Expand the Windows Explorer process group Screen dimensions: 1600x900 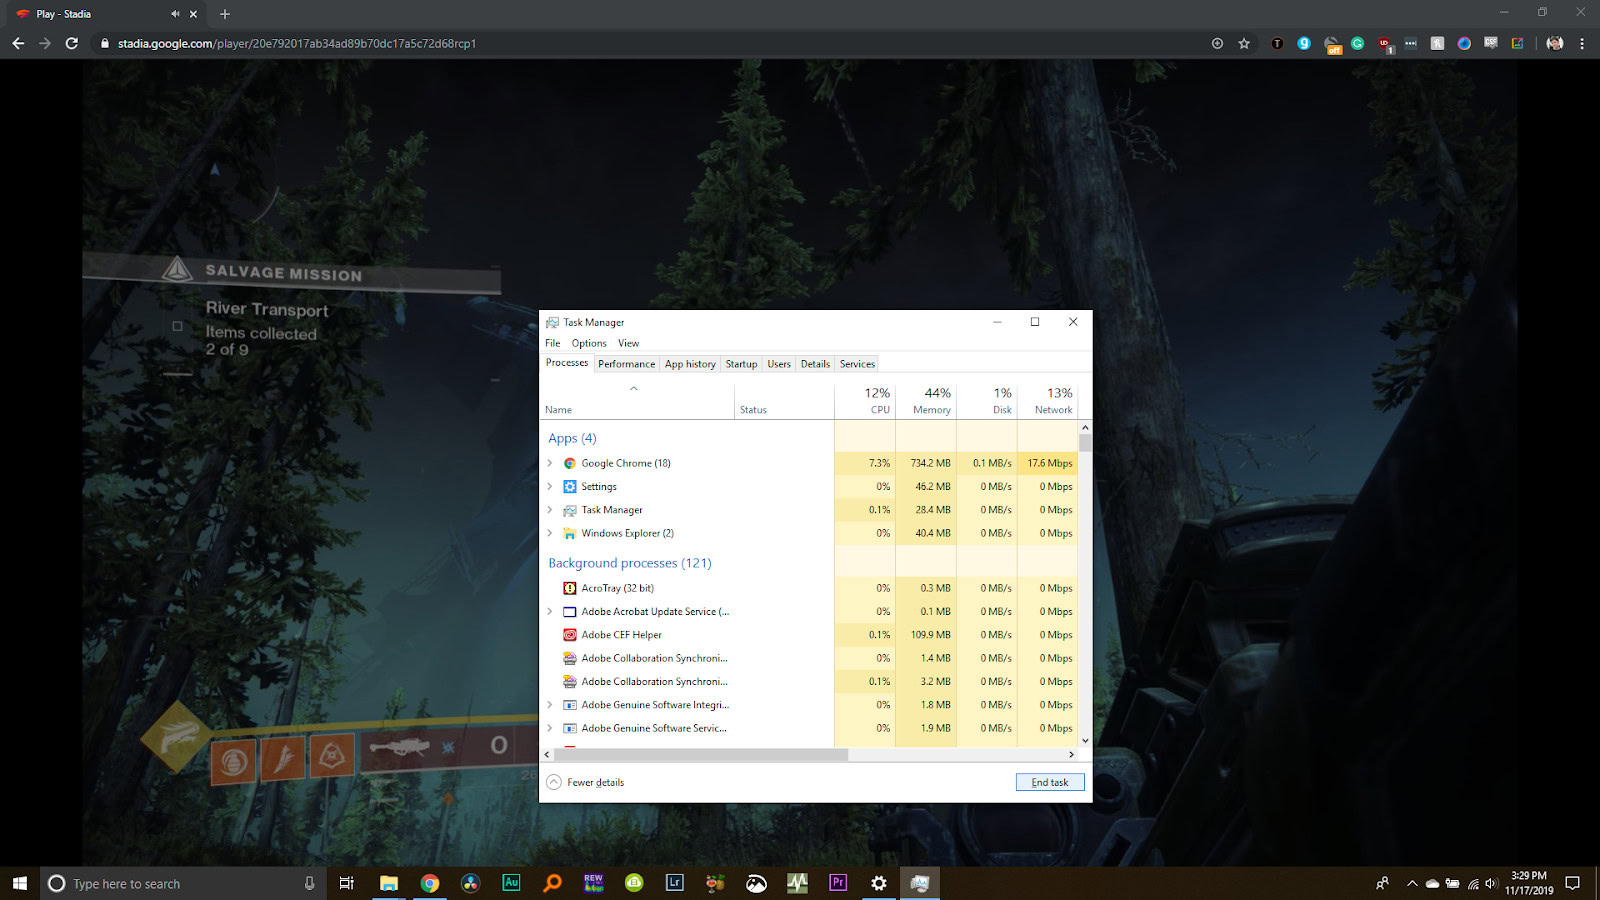(550, 533)
